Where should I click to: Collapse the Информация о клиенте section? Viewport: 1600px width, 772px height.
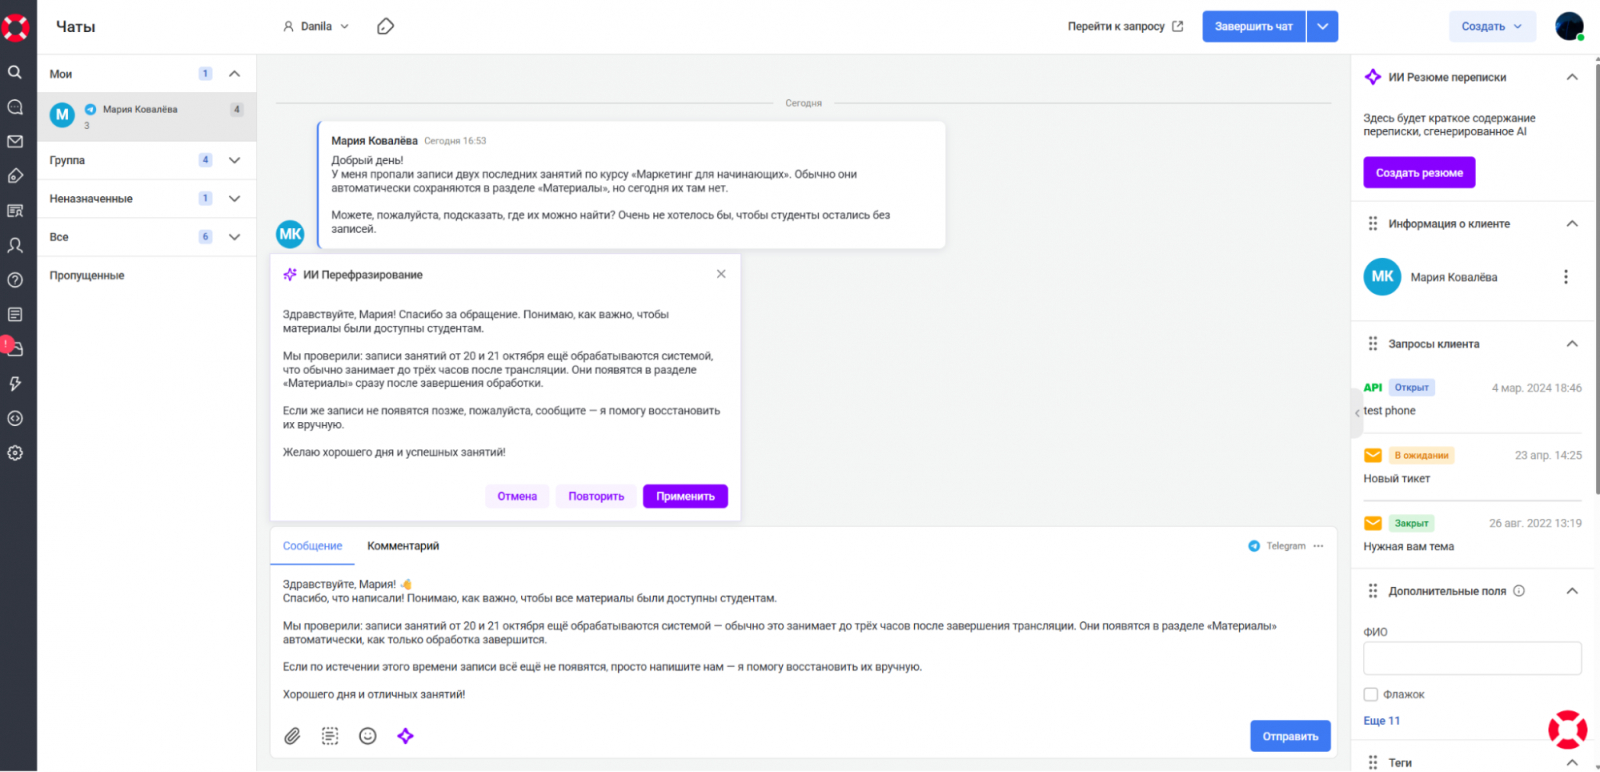coord(1572,224)
